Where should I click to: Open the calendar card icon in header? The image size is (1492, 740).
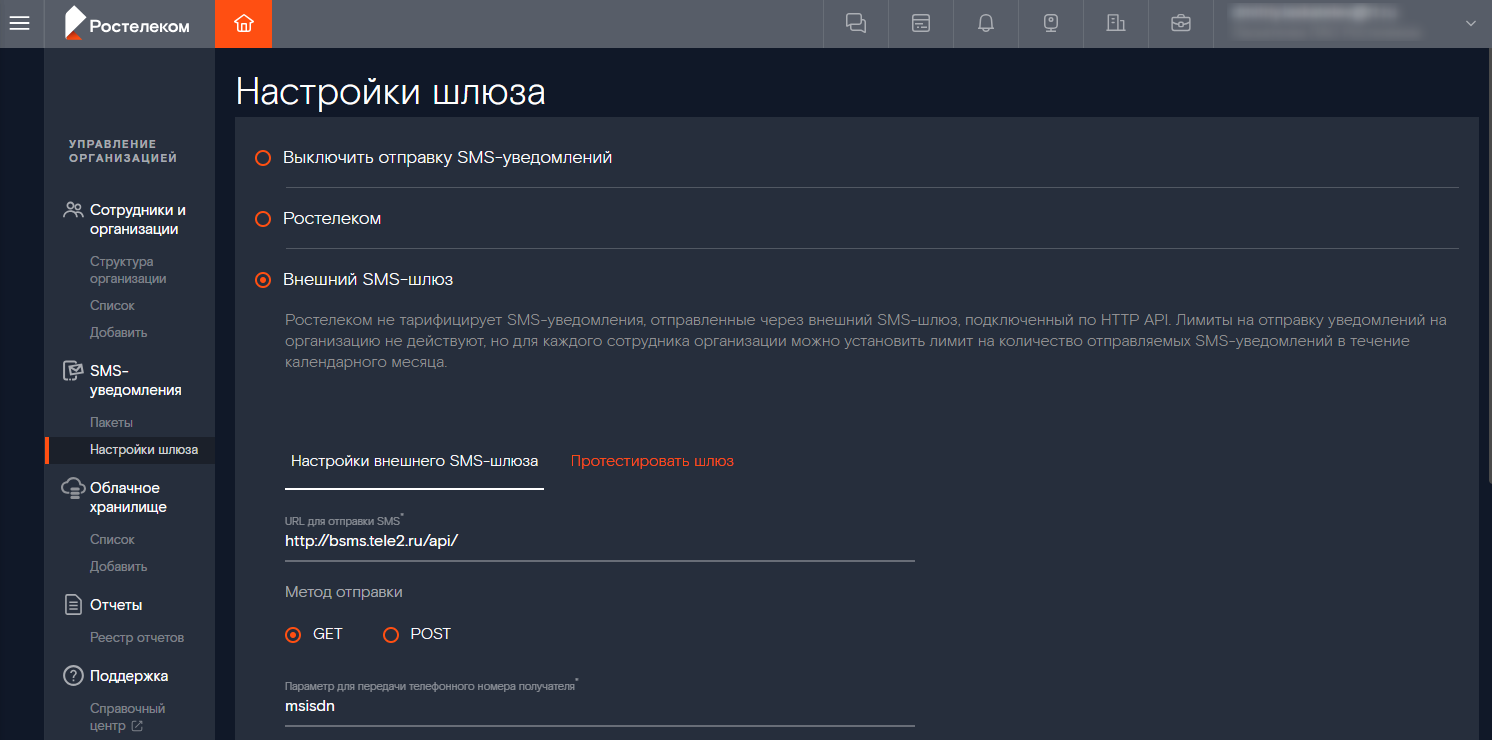[x=921, y=24]
